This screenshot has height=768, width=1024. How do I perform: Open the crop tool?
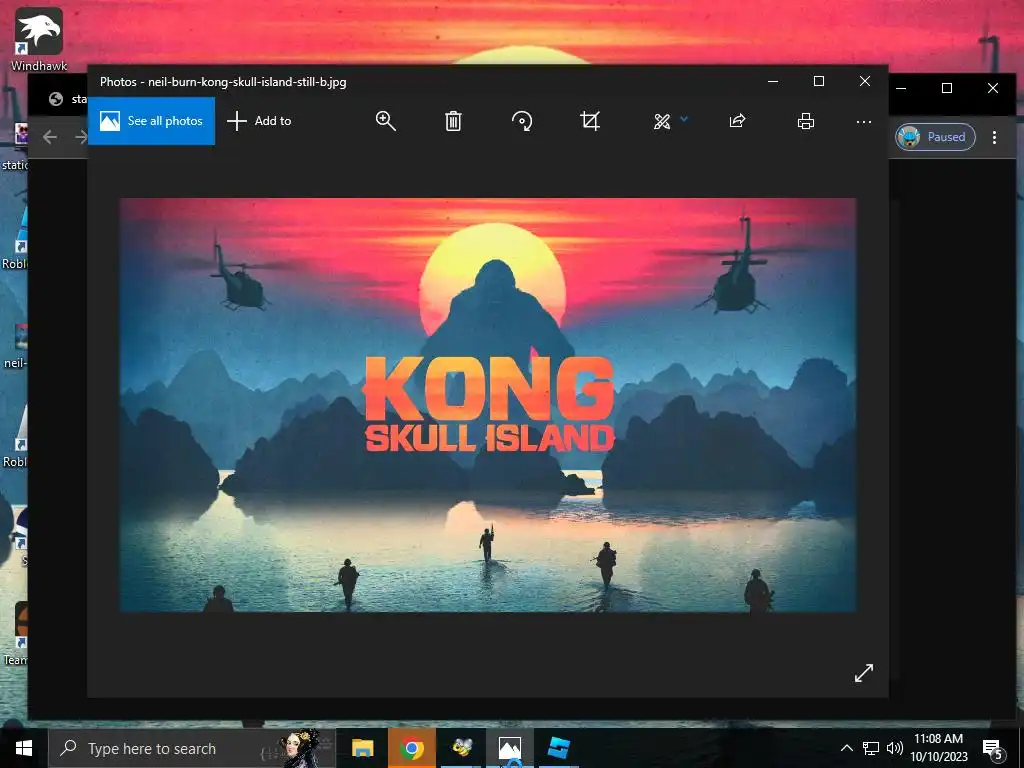(590, 121)
